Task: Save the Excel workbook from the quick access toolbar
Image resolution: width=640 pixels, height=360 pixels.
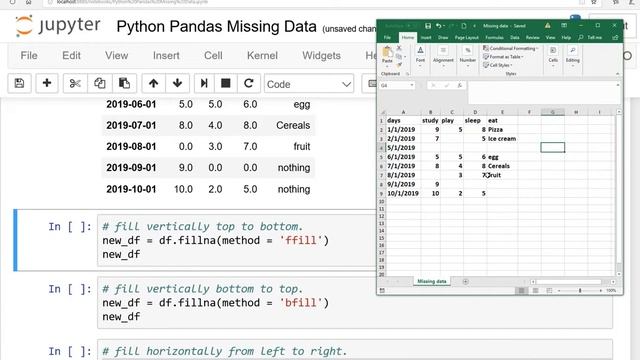Action: click(428, 26)
